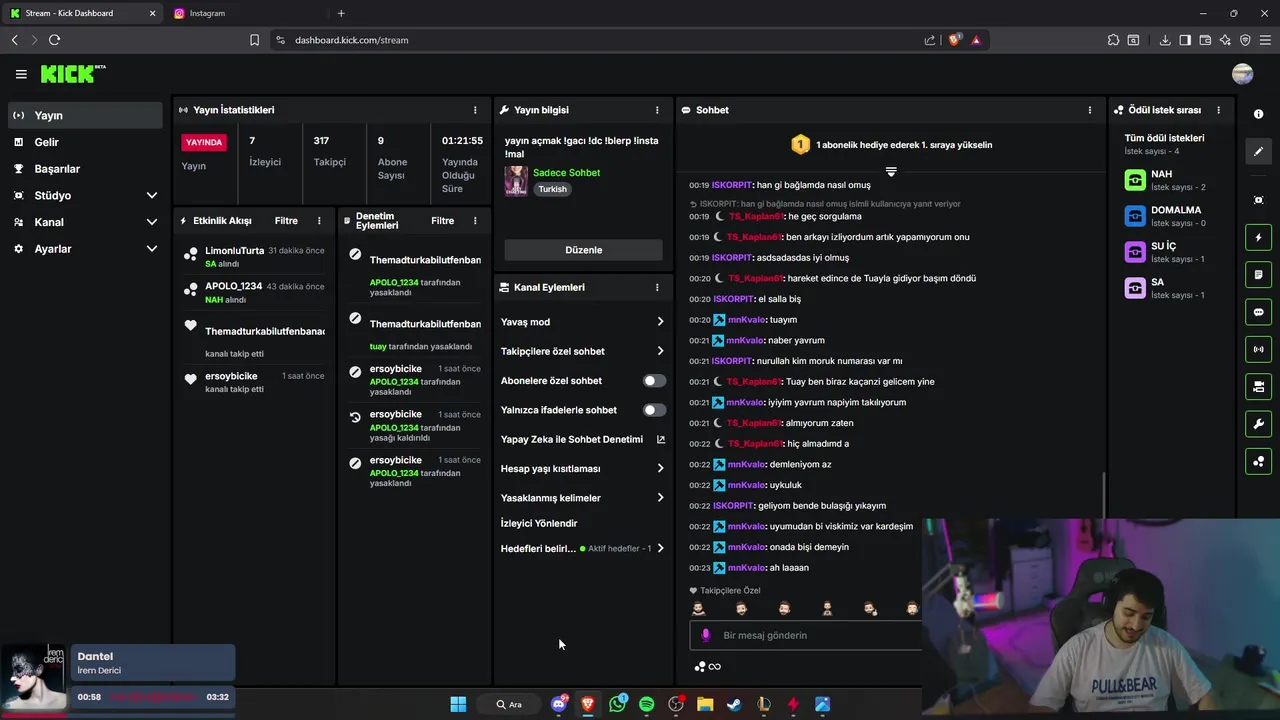The height and width of the screenshot is (720, 1280).
Task: Open Discord from the taskbar
Action: click(559, 704)
